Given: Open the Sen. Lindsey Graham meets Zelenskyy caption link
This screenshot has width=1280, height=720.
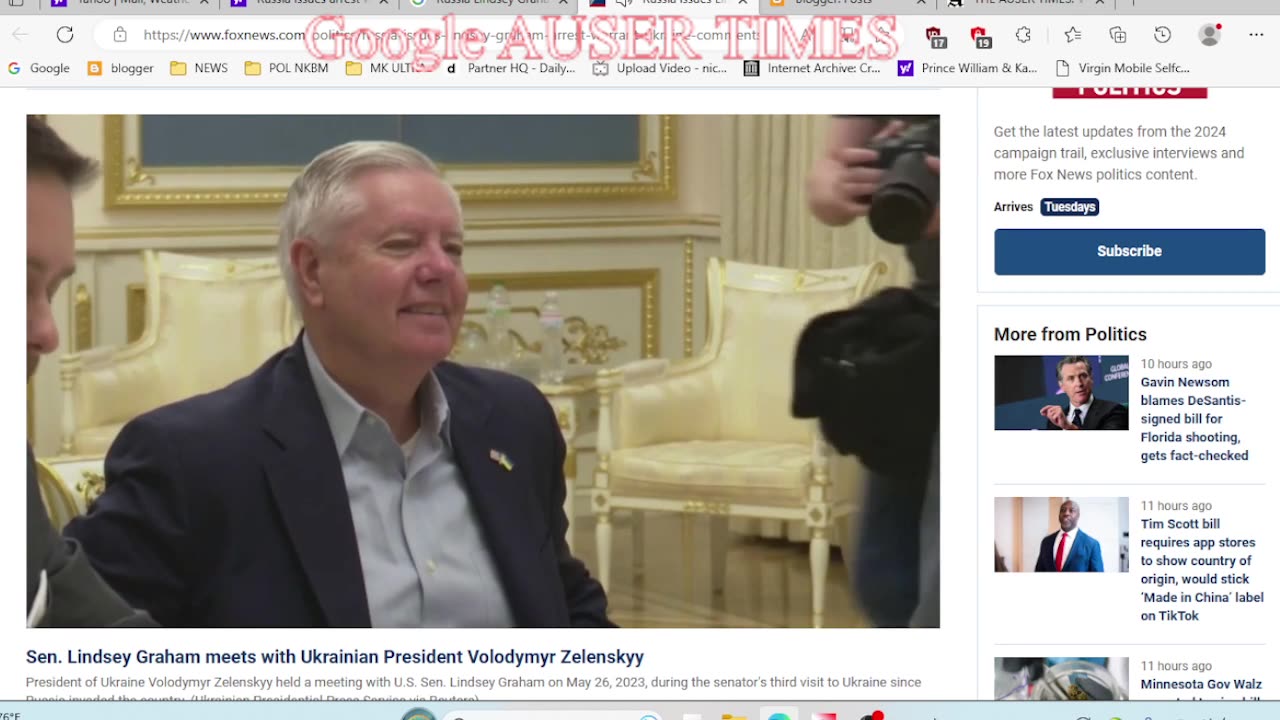Looking at the screenshot, I should [x=335, y=657].
